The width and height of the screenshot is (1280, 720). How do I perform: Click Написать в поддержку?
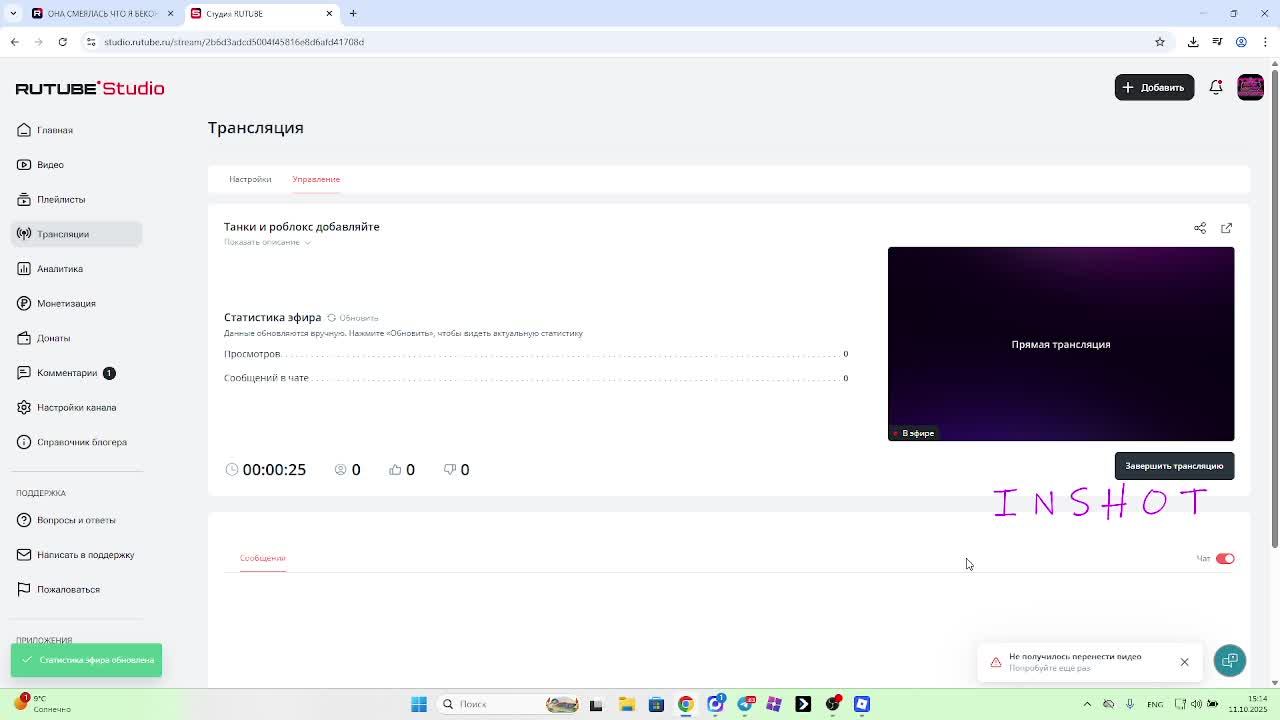76,555
